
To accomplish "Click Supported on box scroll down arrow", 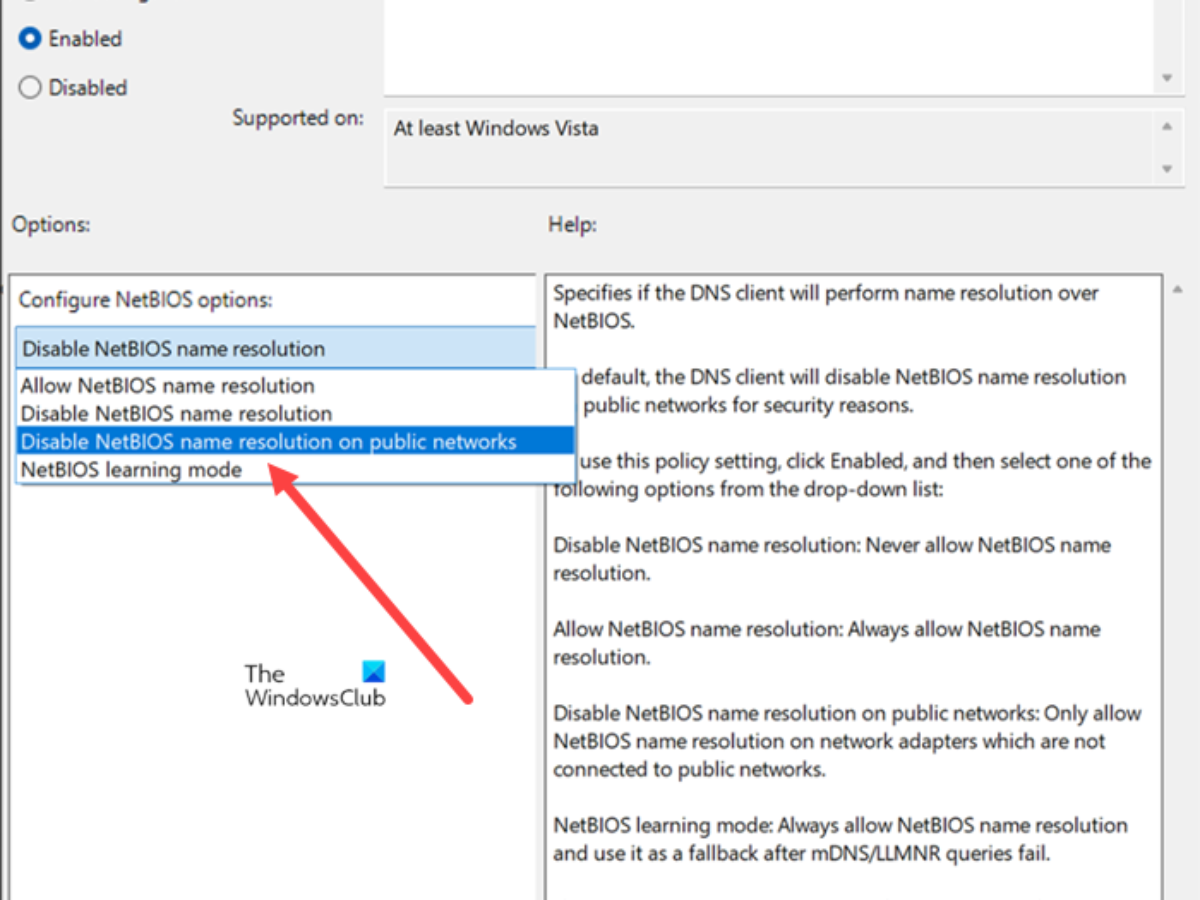I will click(1166, 169).
